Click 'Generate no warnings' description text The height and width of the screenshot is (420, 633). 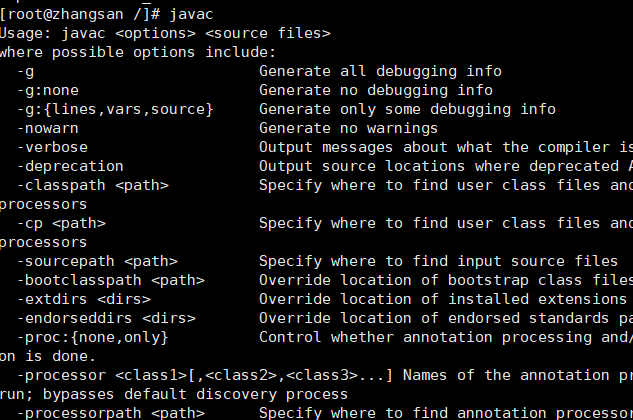(x=348, y=128)
